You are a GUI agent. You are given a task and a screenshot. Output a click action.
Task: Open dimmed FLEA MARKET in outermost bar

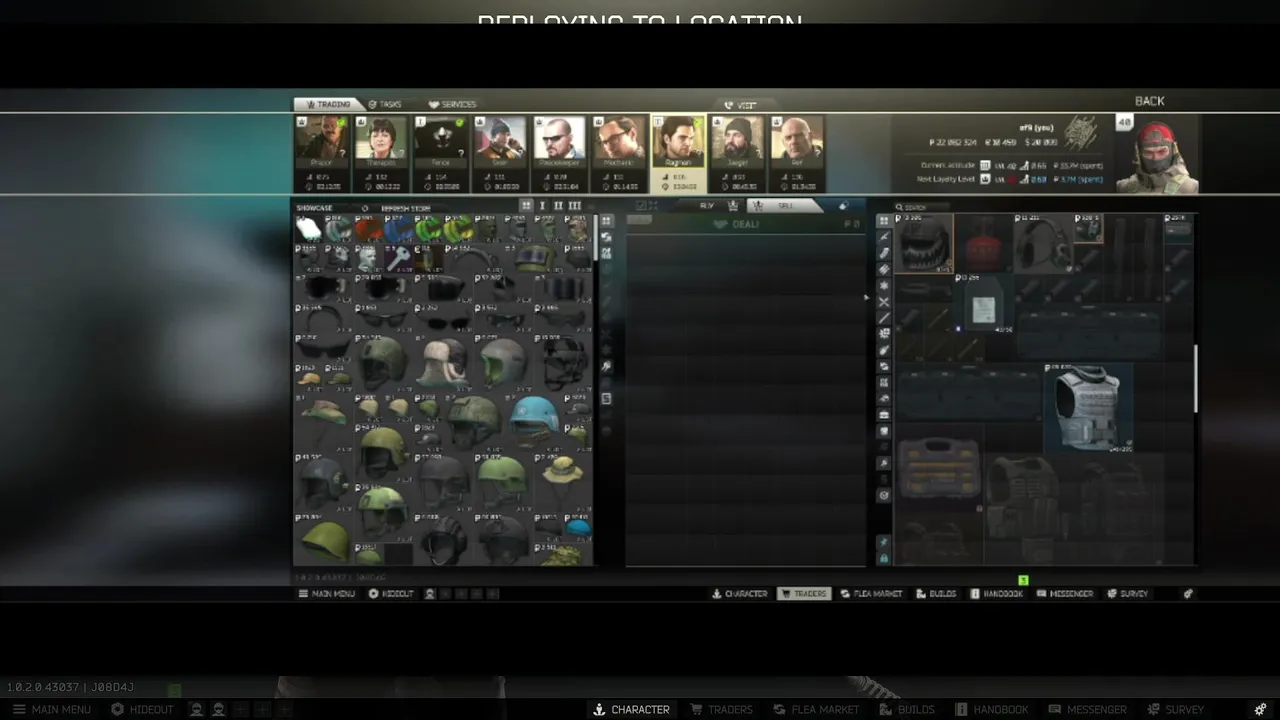815,709
